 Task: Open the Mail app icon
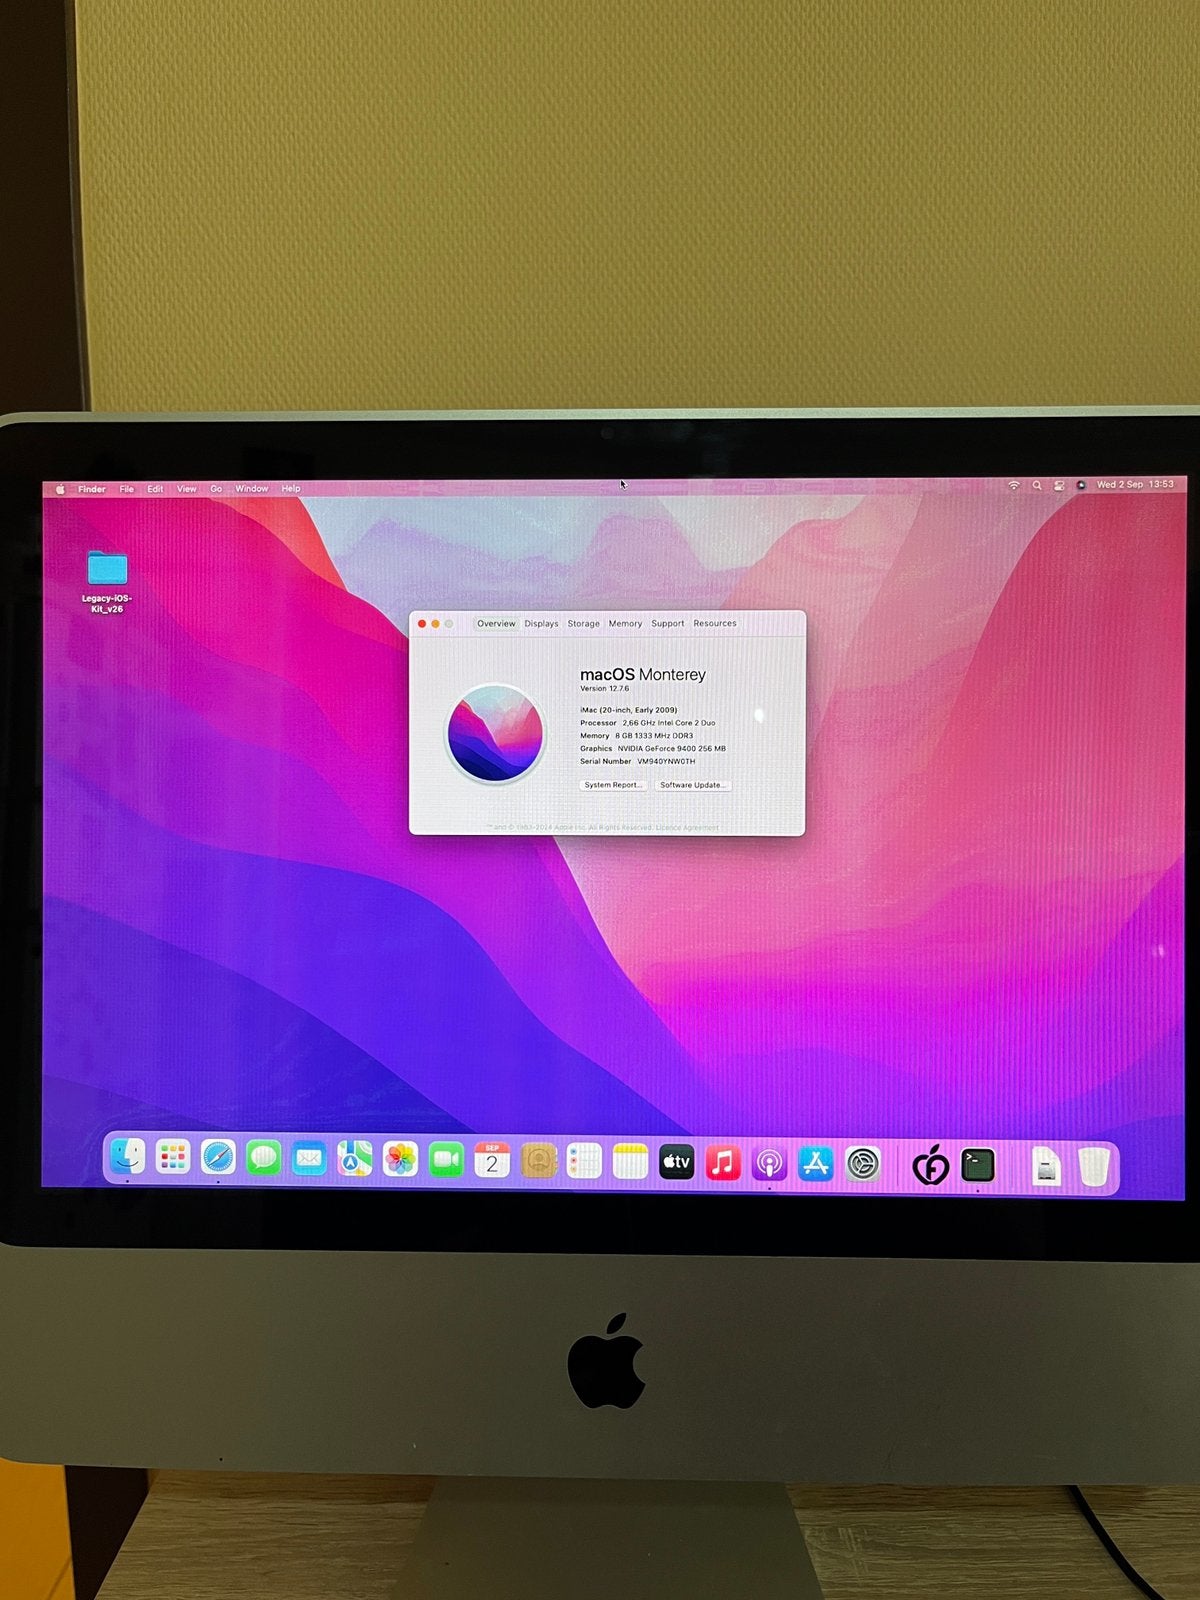(x=309, y=1160)
